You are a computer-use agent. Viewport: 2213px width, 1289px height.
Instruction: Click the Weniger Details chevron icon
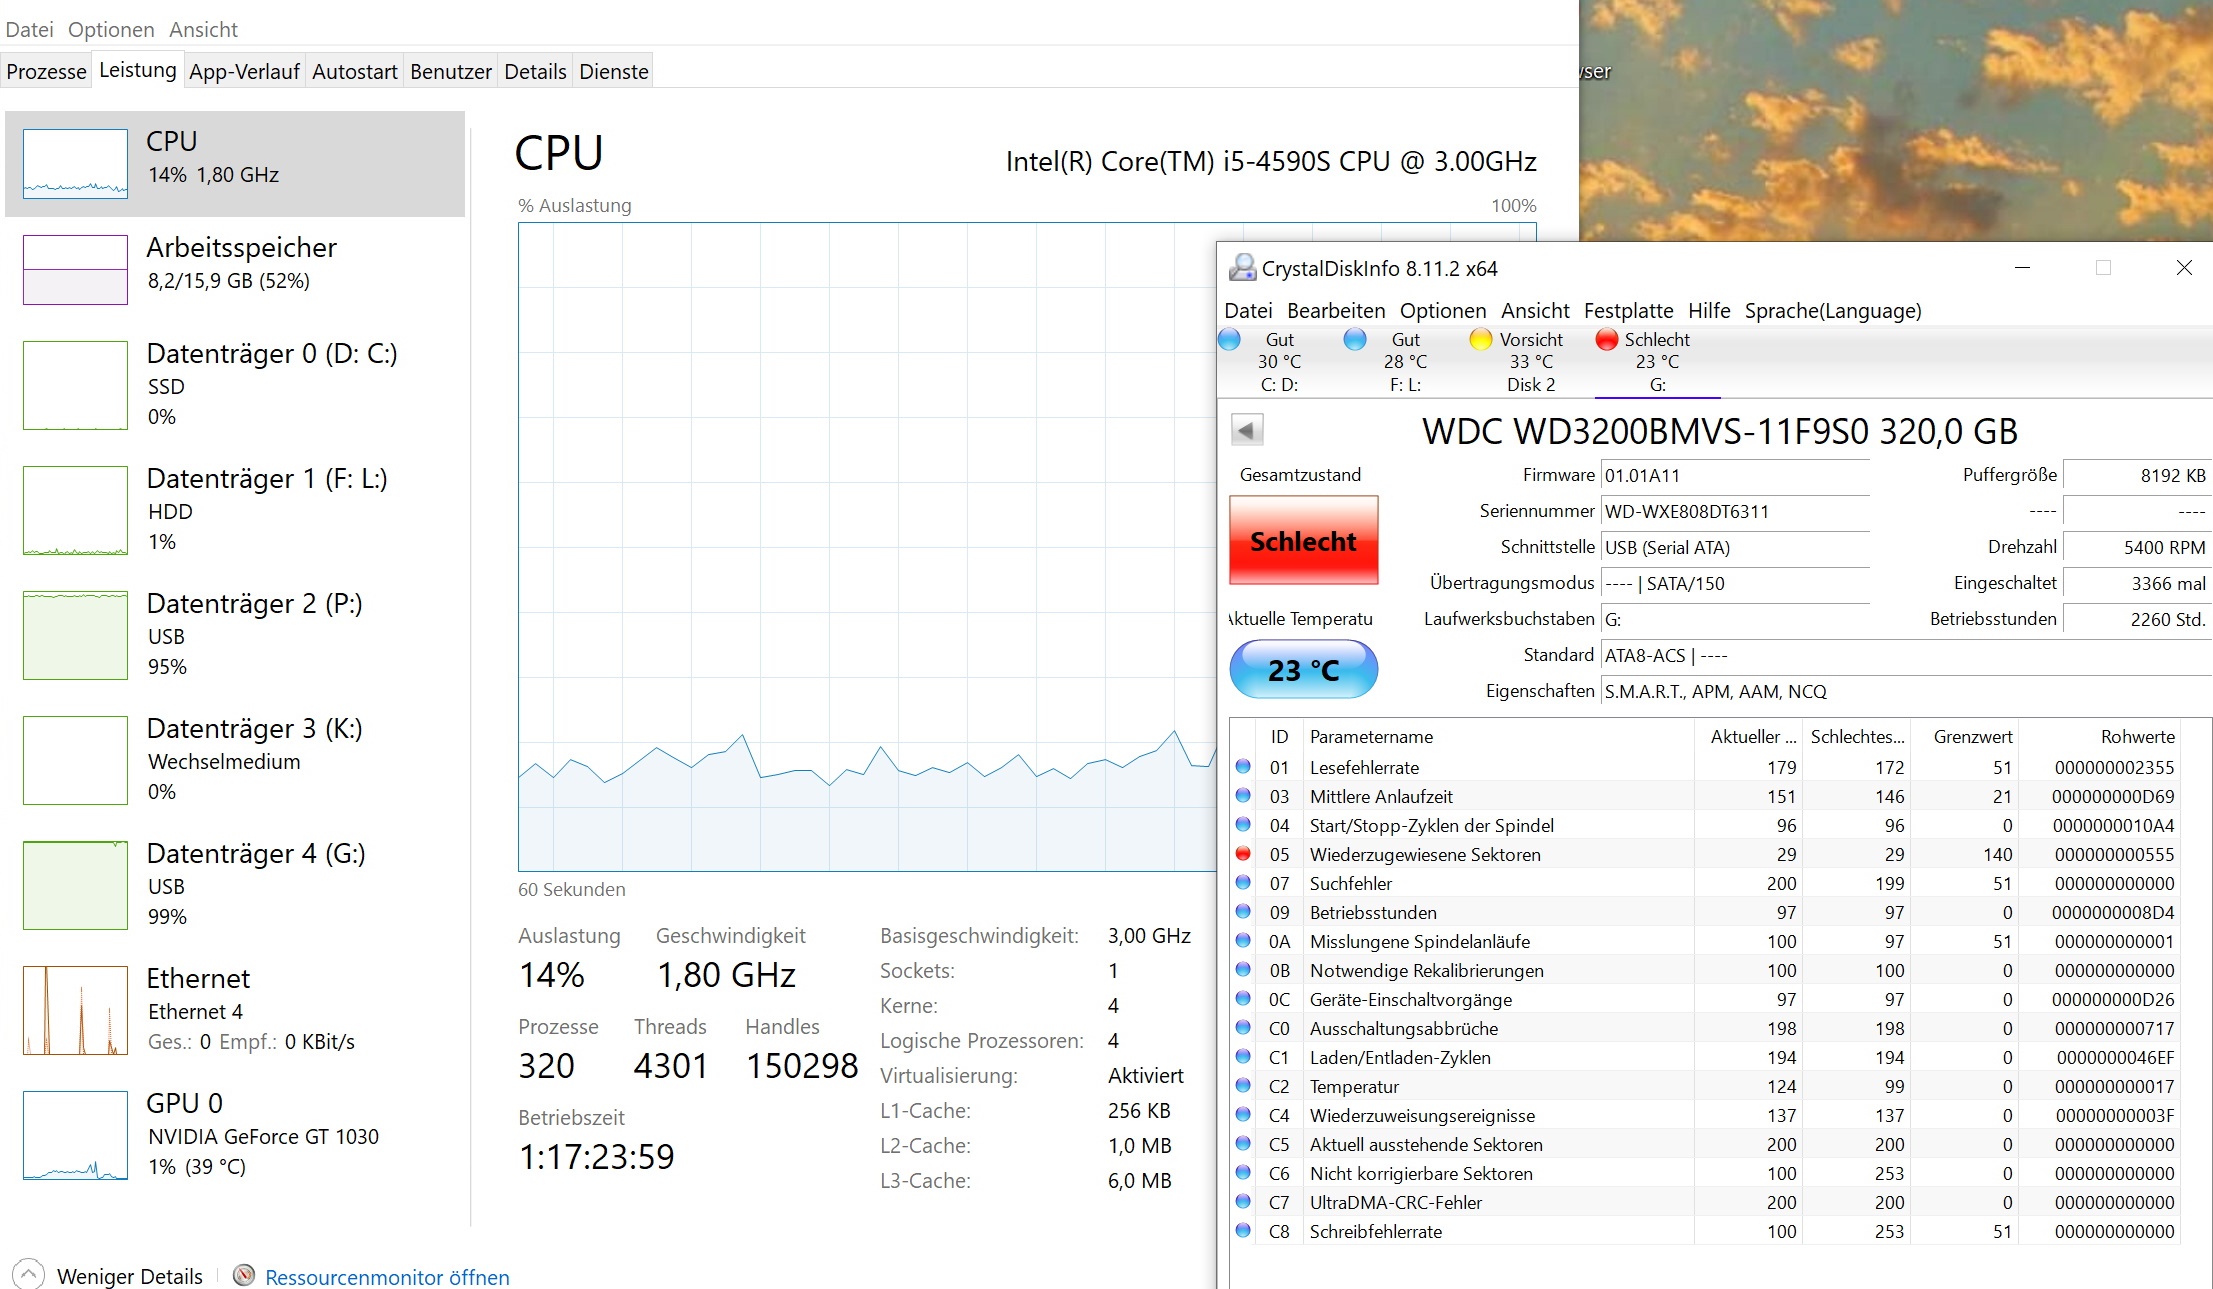pyautogui.click(x=28, y=1275)
